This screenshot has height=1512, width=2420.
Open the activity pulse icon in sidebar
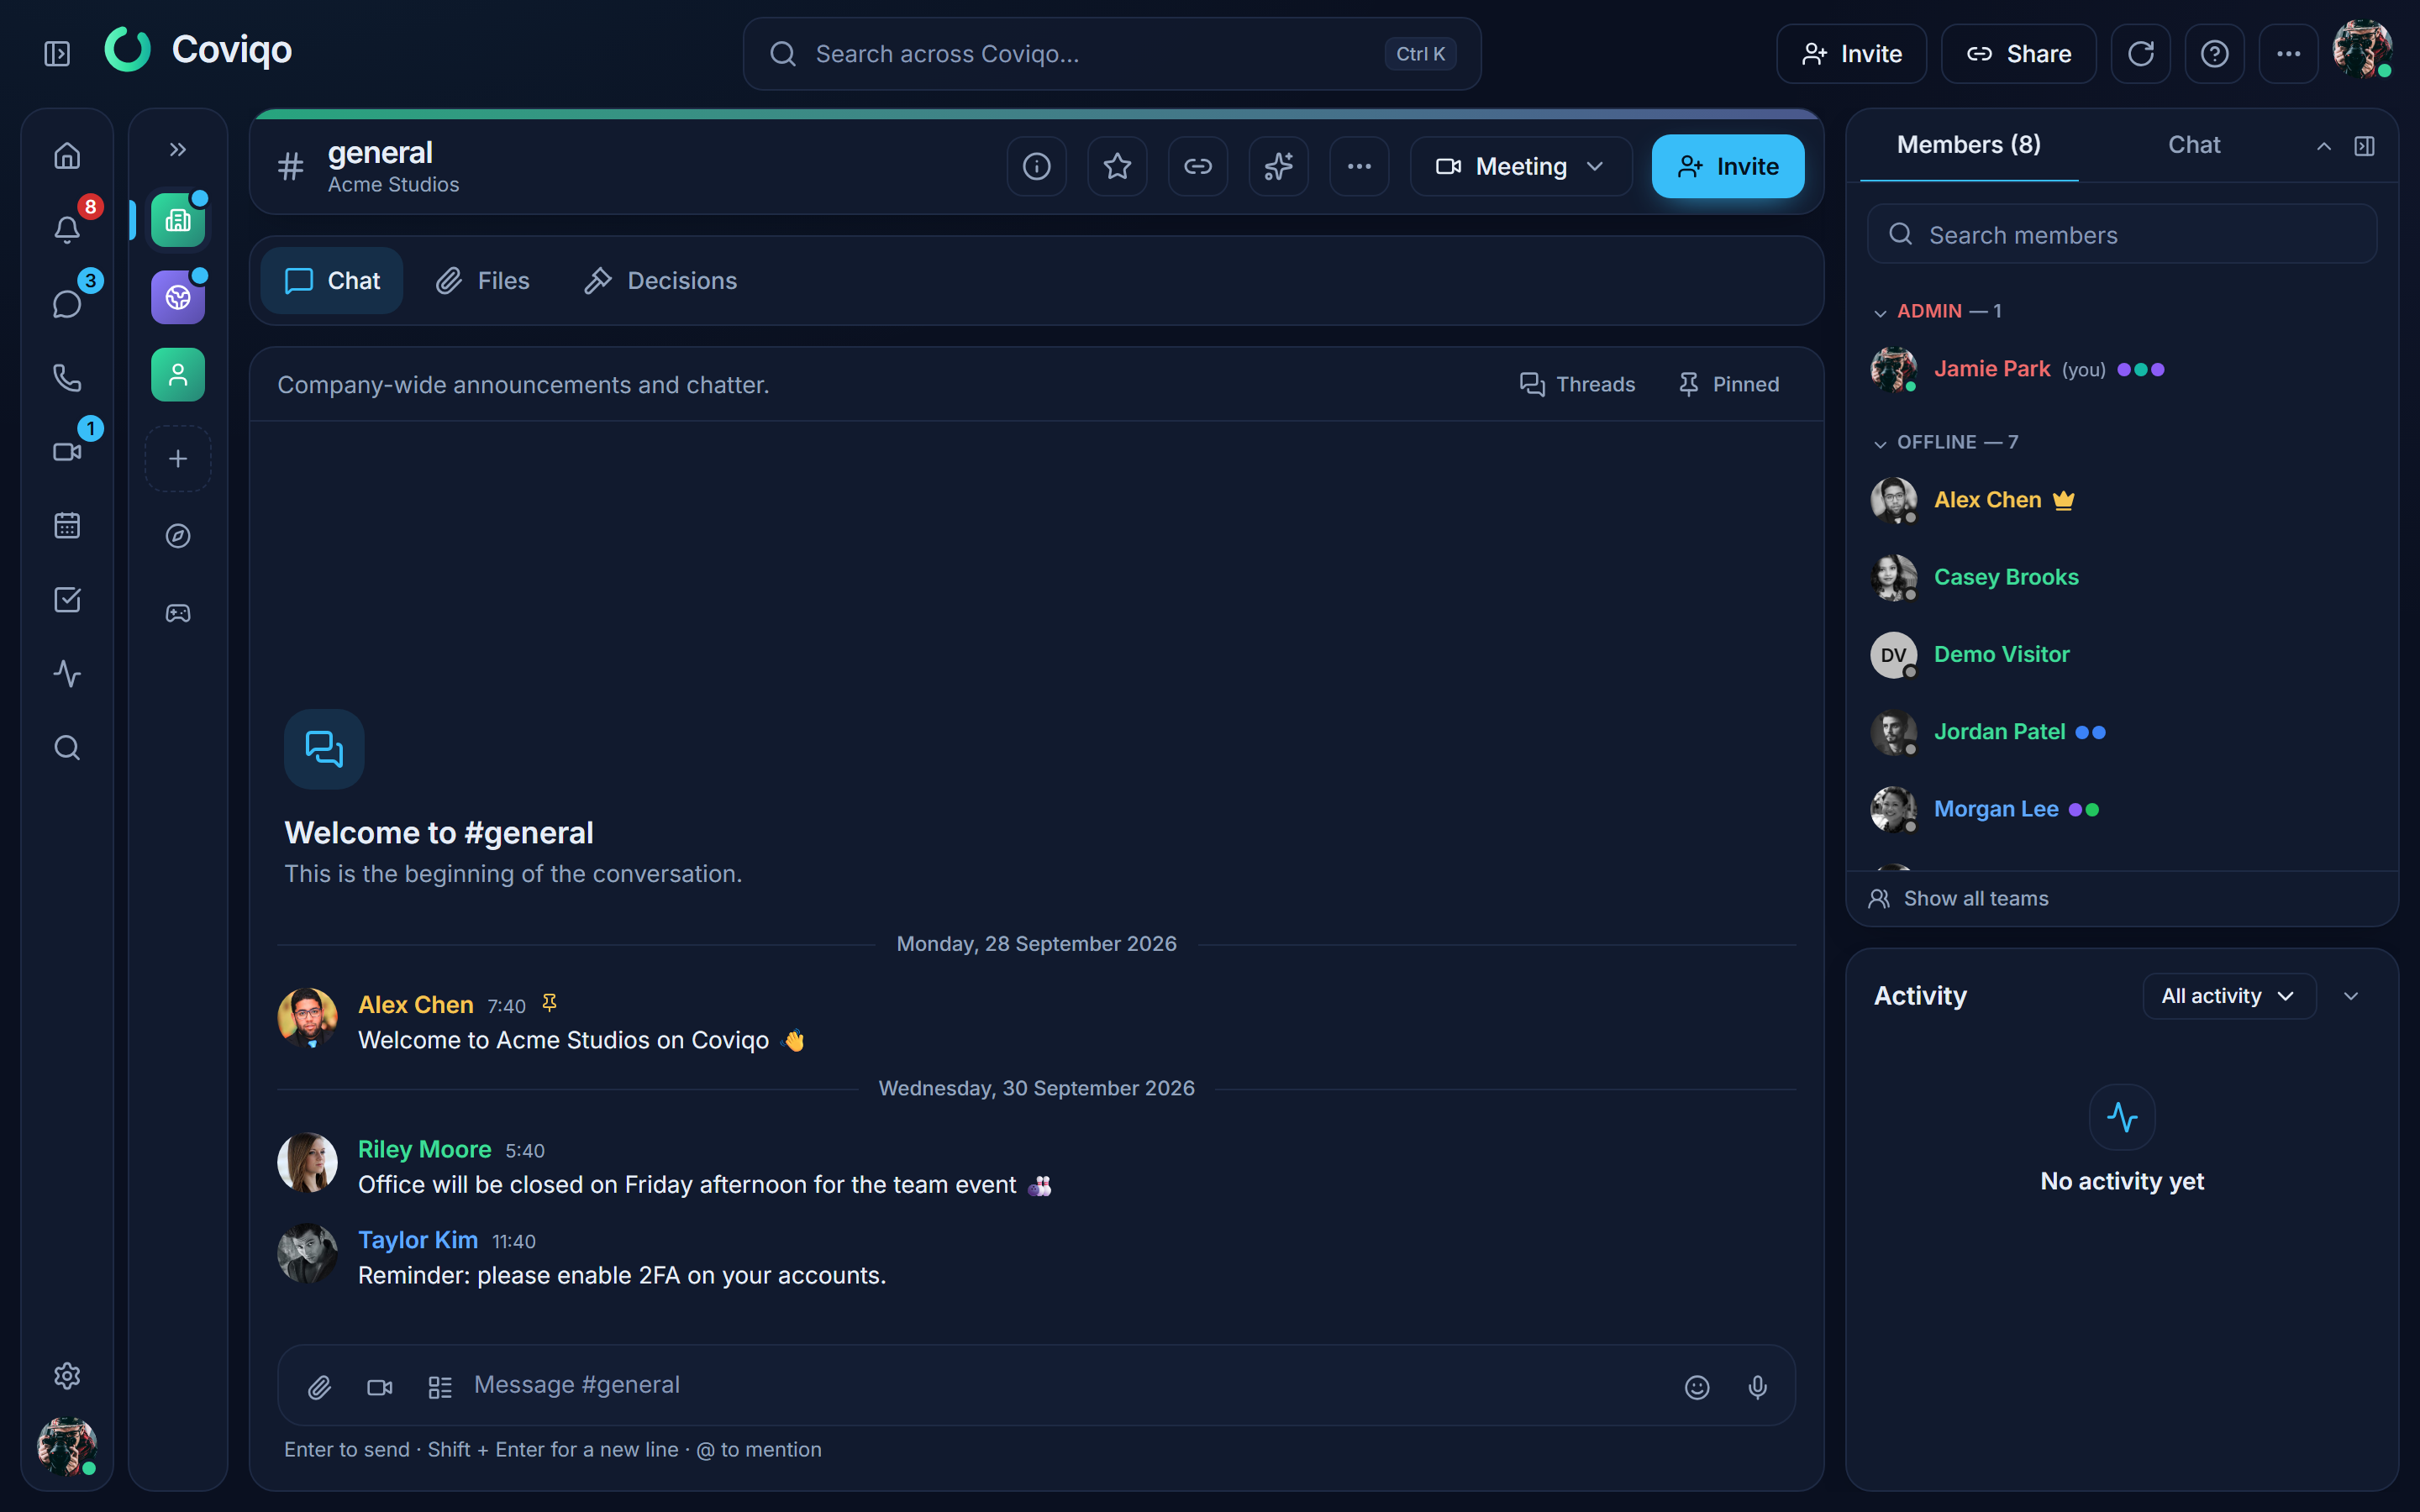(67, 674)
